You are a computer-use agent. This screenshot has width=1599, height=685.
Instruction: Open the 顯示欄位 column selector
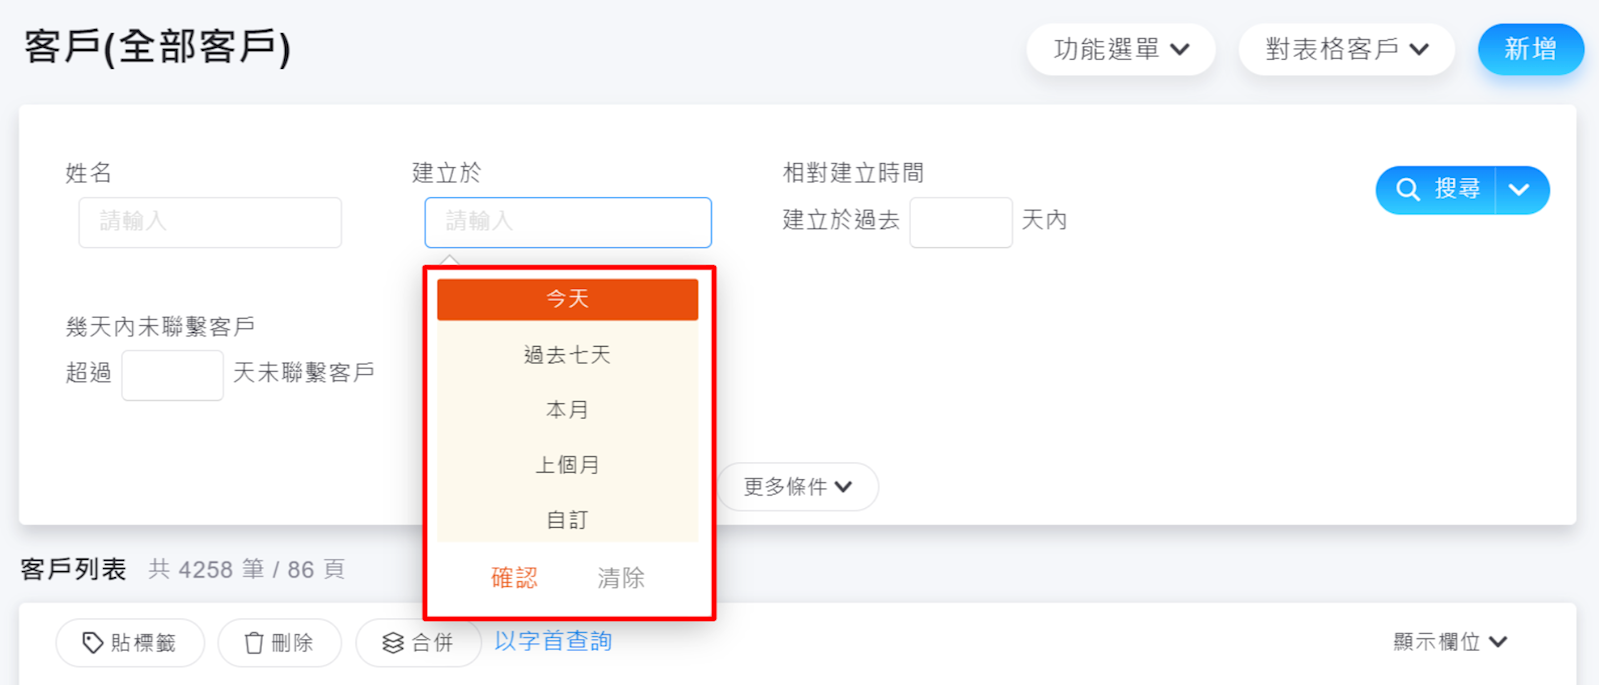click(1449, 642)
